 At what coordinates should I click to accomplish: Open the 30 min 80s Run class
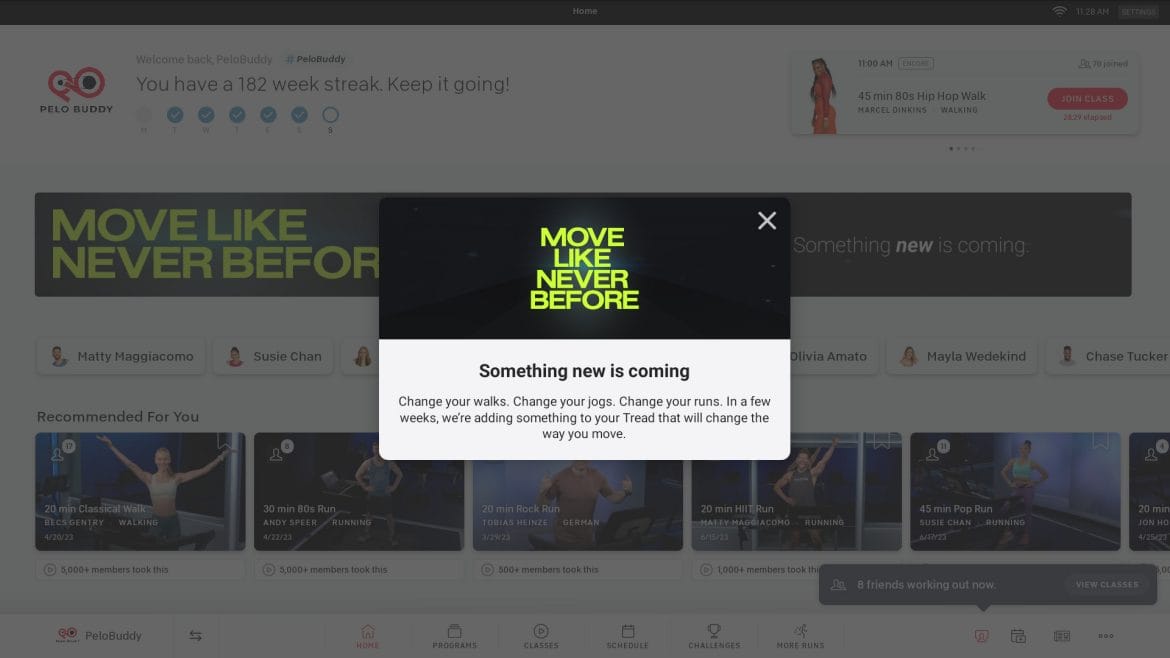click(359, 492)
